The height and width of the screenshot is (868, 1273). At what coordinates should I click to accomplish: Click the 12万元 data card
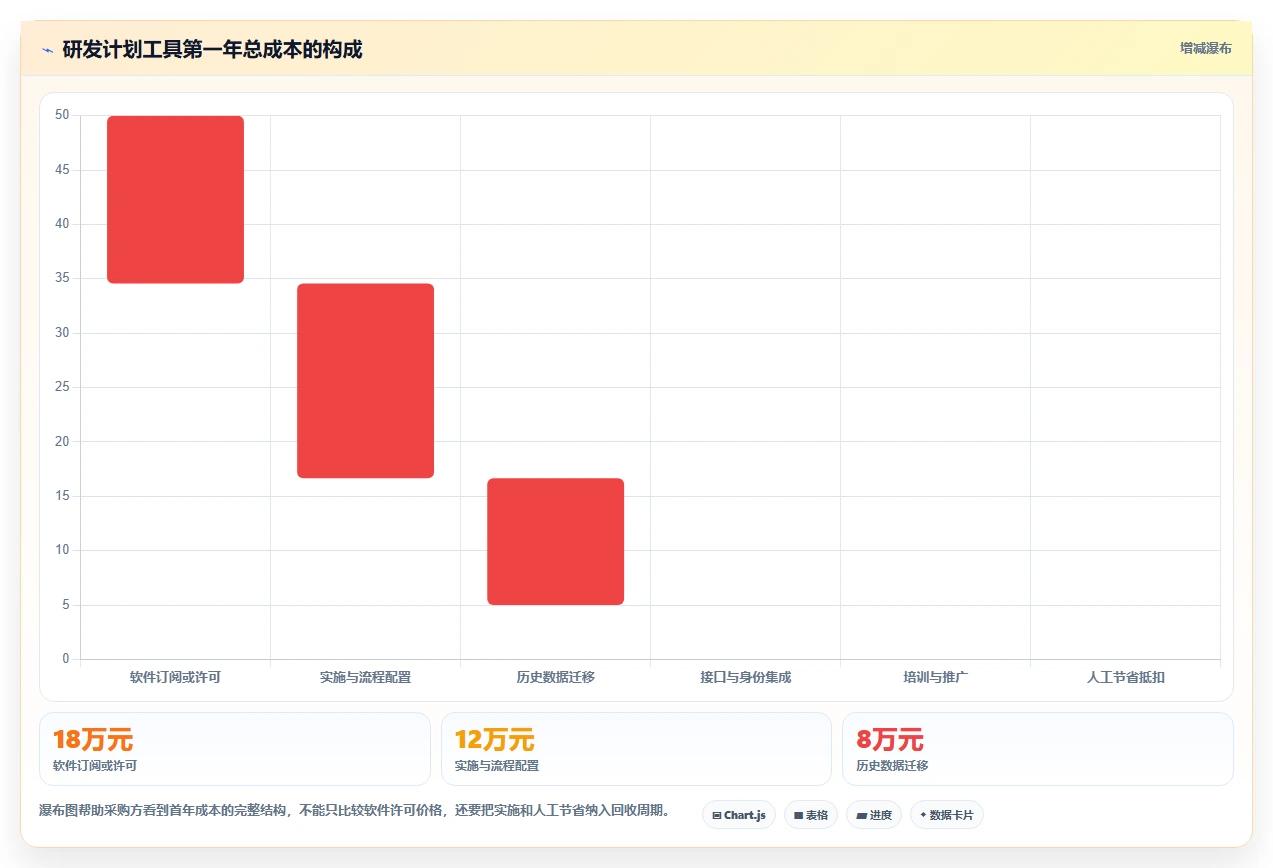click(x=636, y=749)
